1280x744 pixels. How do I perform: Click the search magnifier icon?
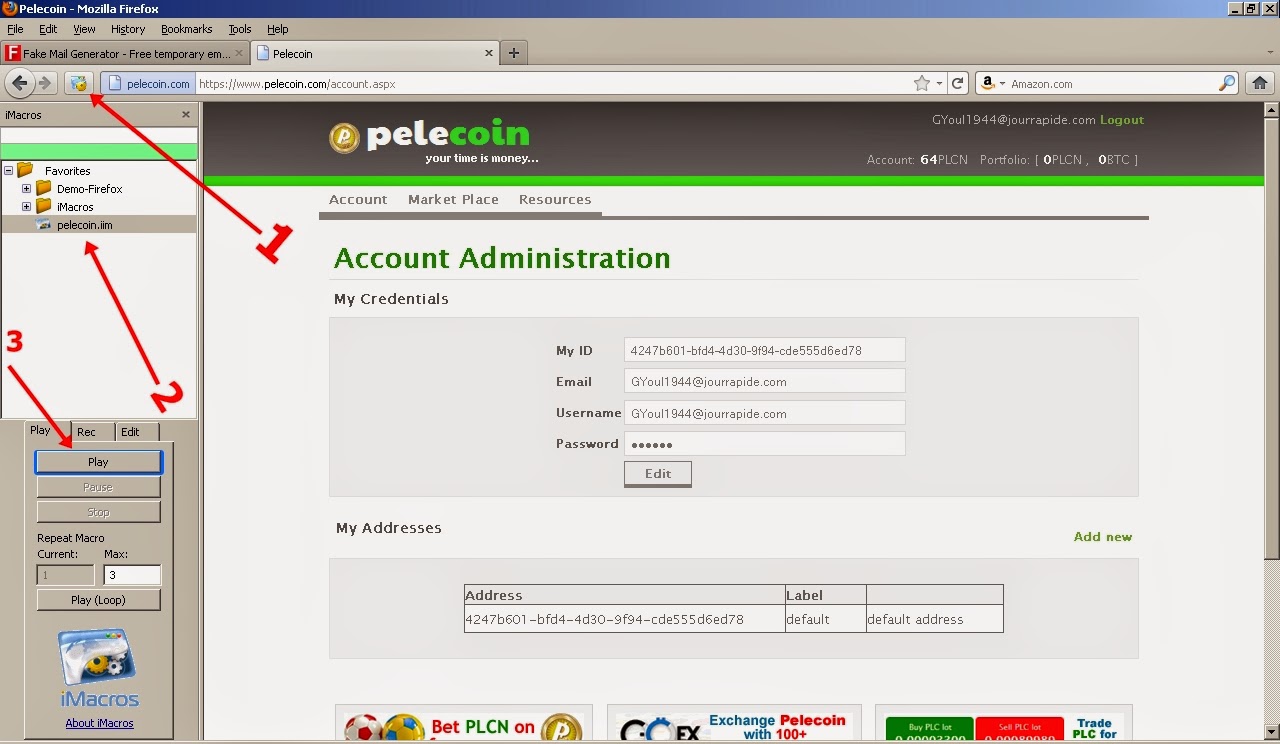point(1227,84)
